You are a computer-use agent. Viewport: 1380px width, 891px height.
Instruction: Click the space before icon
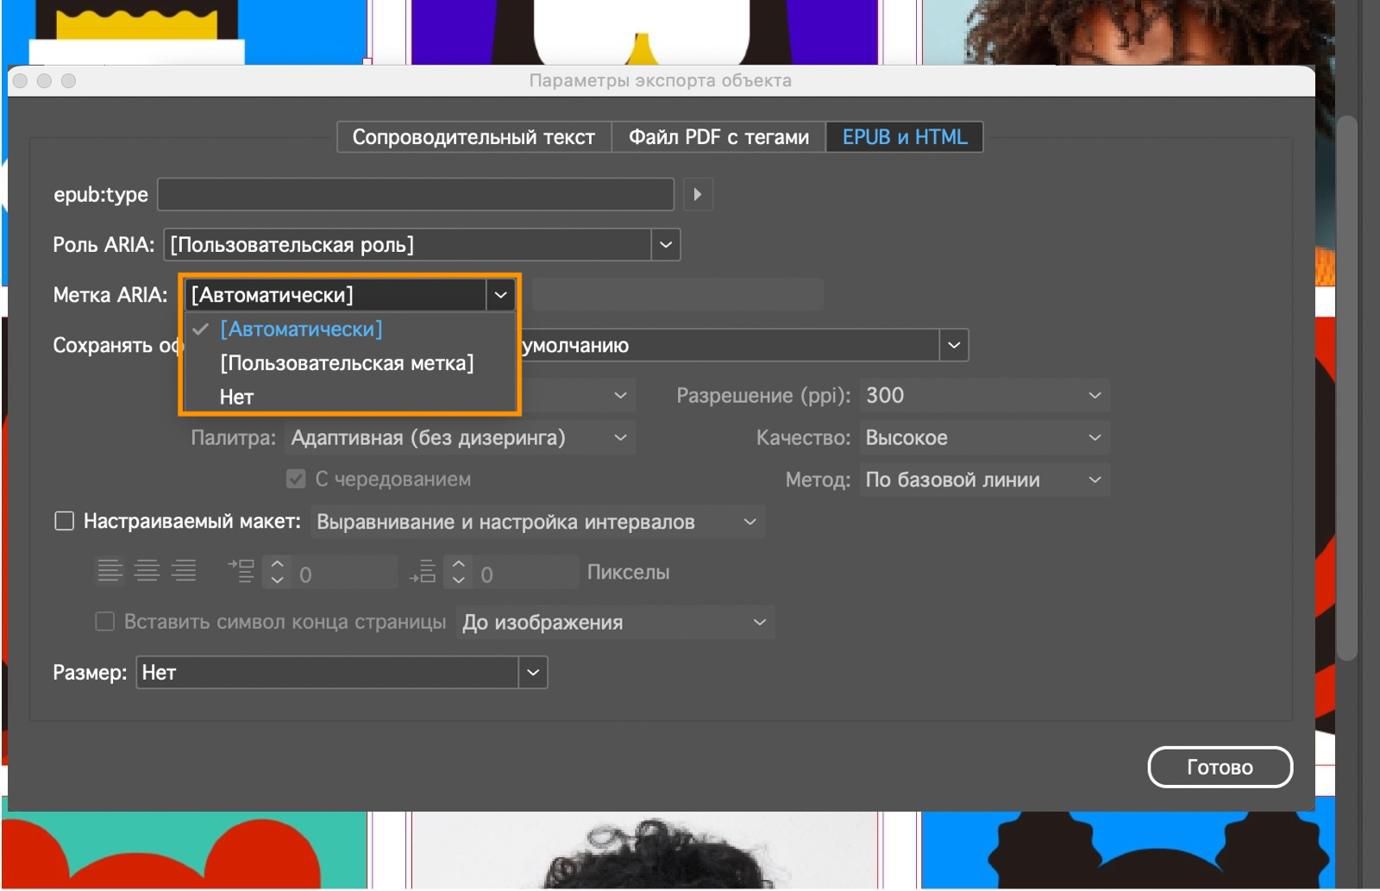[241, 571]
